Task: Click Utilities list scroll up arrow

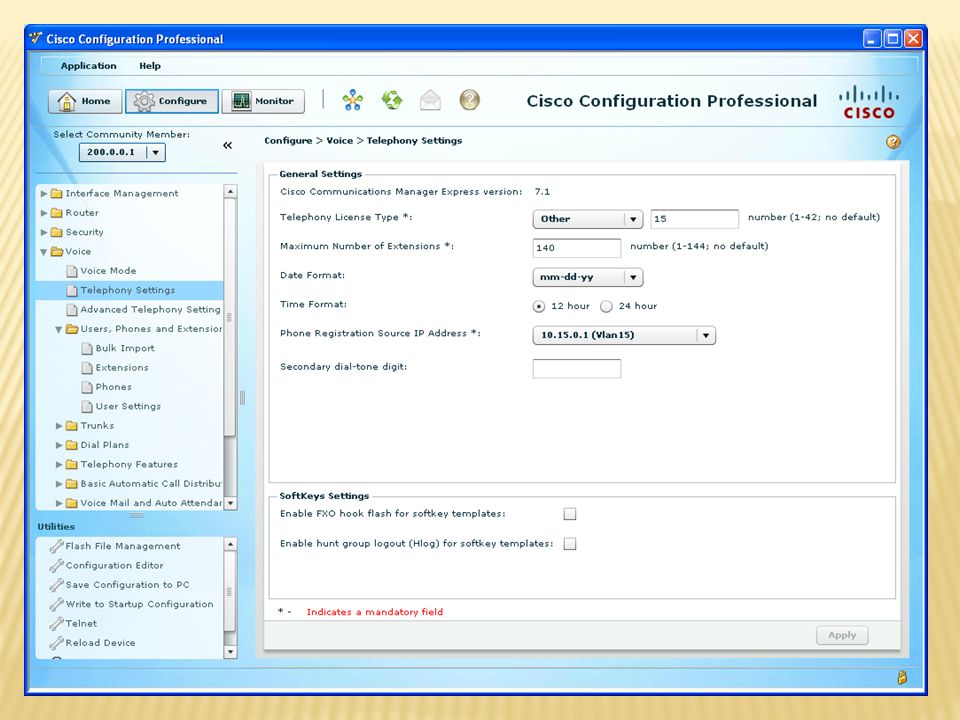Action: 230,544
